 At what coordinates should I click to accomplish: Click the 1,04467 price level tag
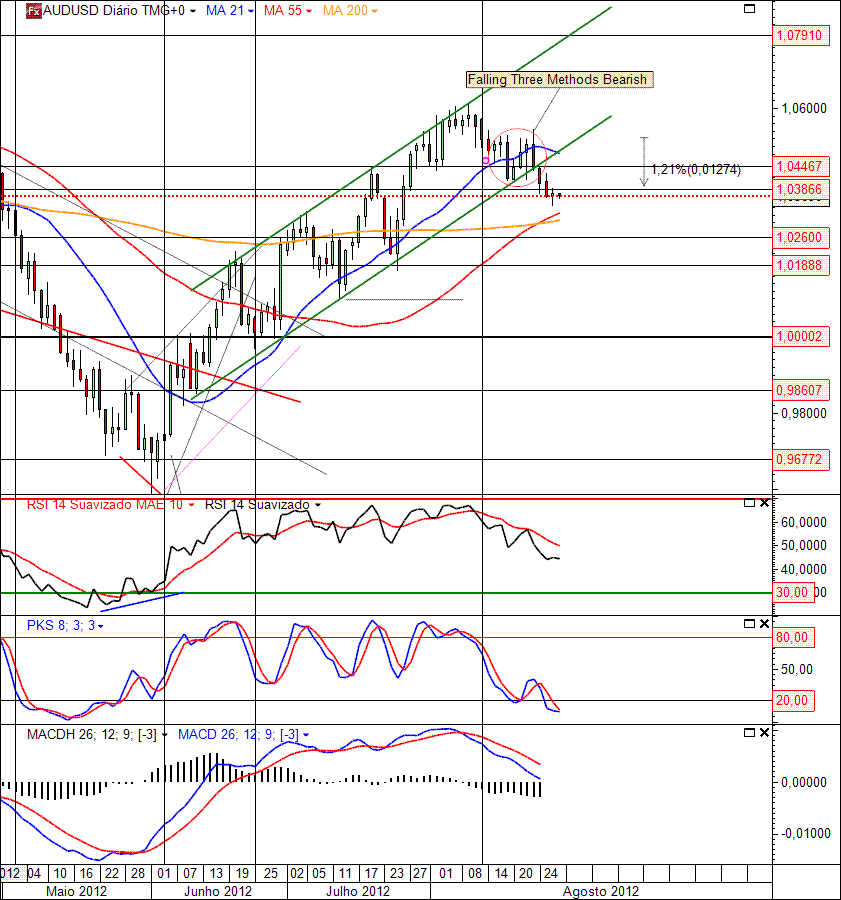(801, 166)
